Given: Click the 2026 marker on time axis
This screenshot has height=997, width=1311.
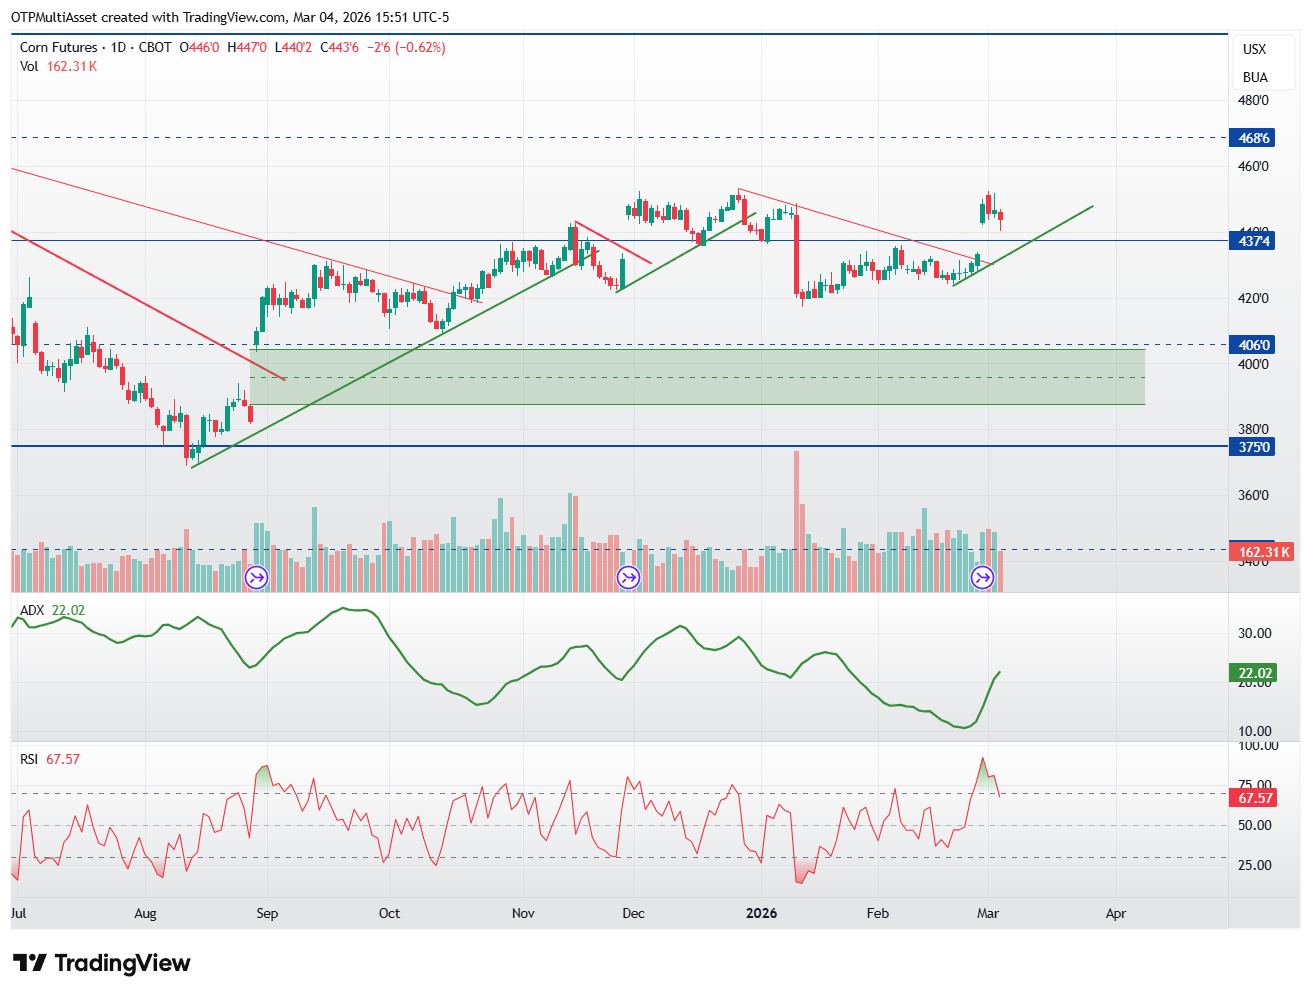Looking at the screenshot, I should pyautogui.click(x=761, y=913).
